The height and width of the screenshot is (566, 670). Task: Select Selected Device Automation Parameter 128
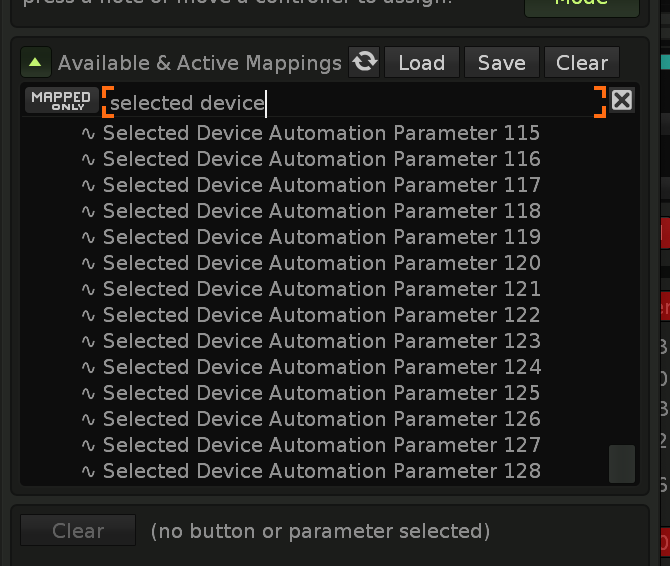click(x=320, y=471)
